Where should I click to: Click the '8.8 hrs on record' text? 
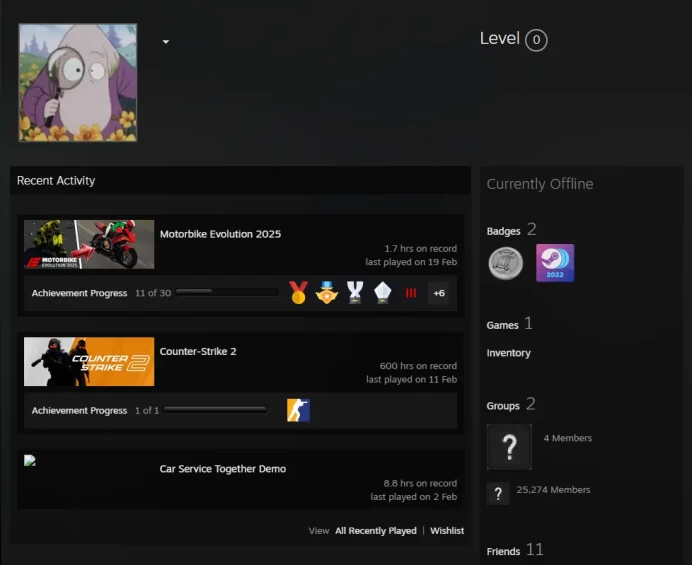(420, 483)
